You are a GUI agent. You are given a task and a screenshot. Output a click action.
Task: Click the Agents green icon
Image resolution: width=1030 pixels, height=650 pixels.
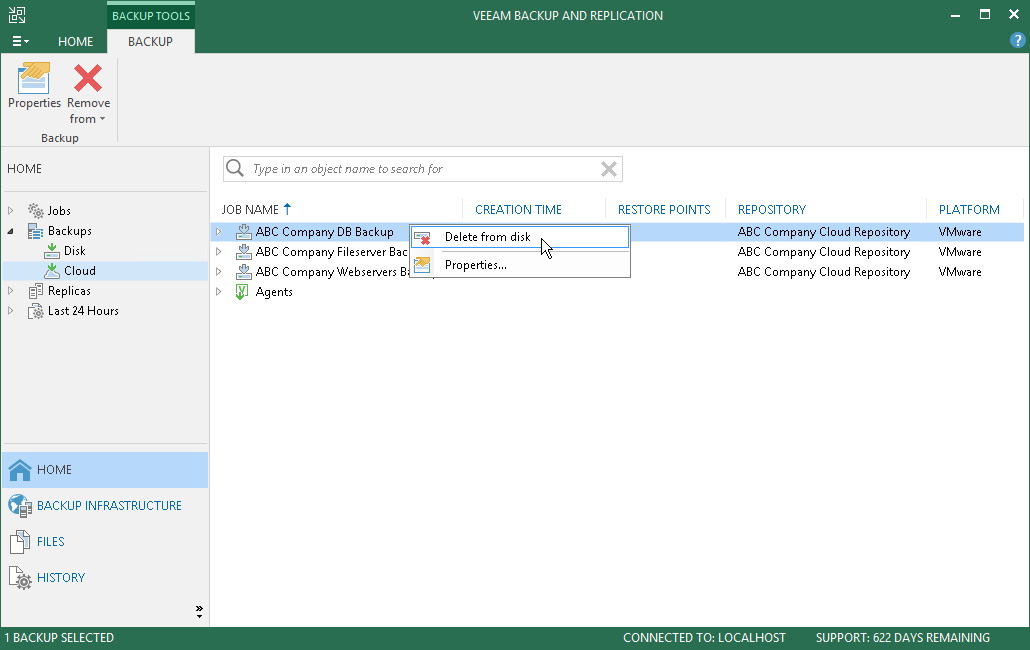point(241,292)
